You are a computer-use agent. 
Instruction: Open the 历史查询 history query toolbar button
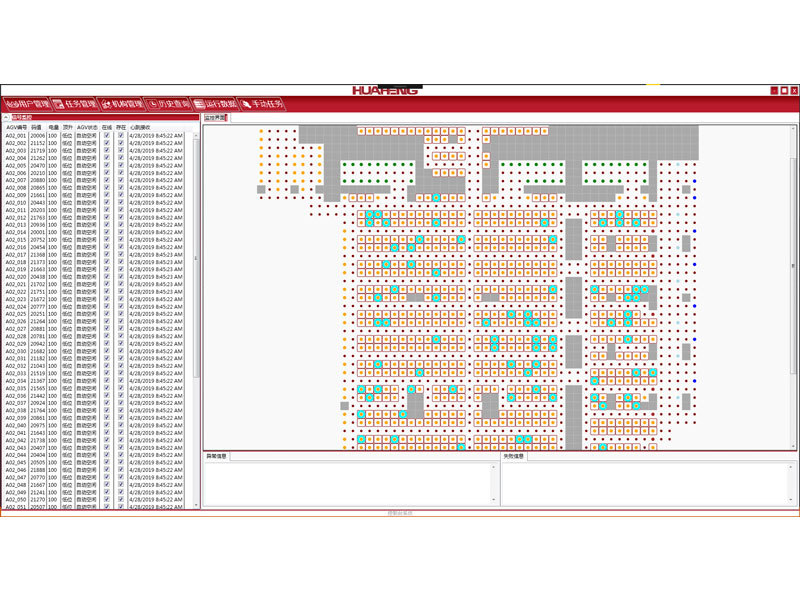(x=167, y=103)
